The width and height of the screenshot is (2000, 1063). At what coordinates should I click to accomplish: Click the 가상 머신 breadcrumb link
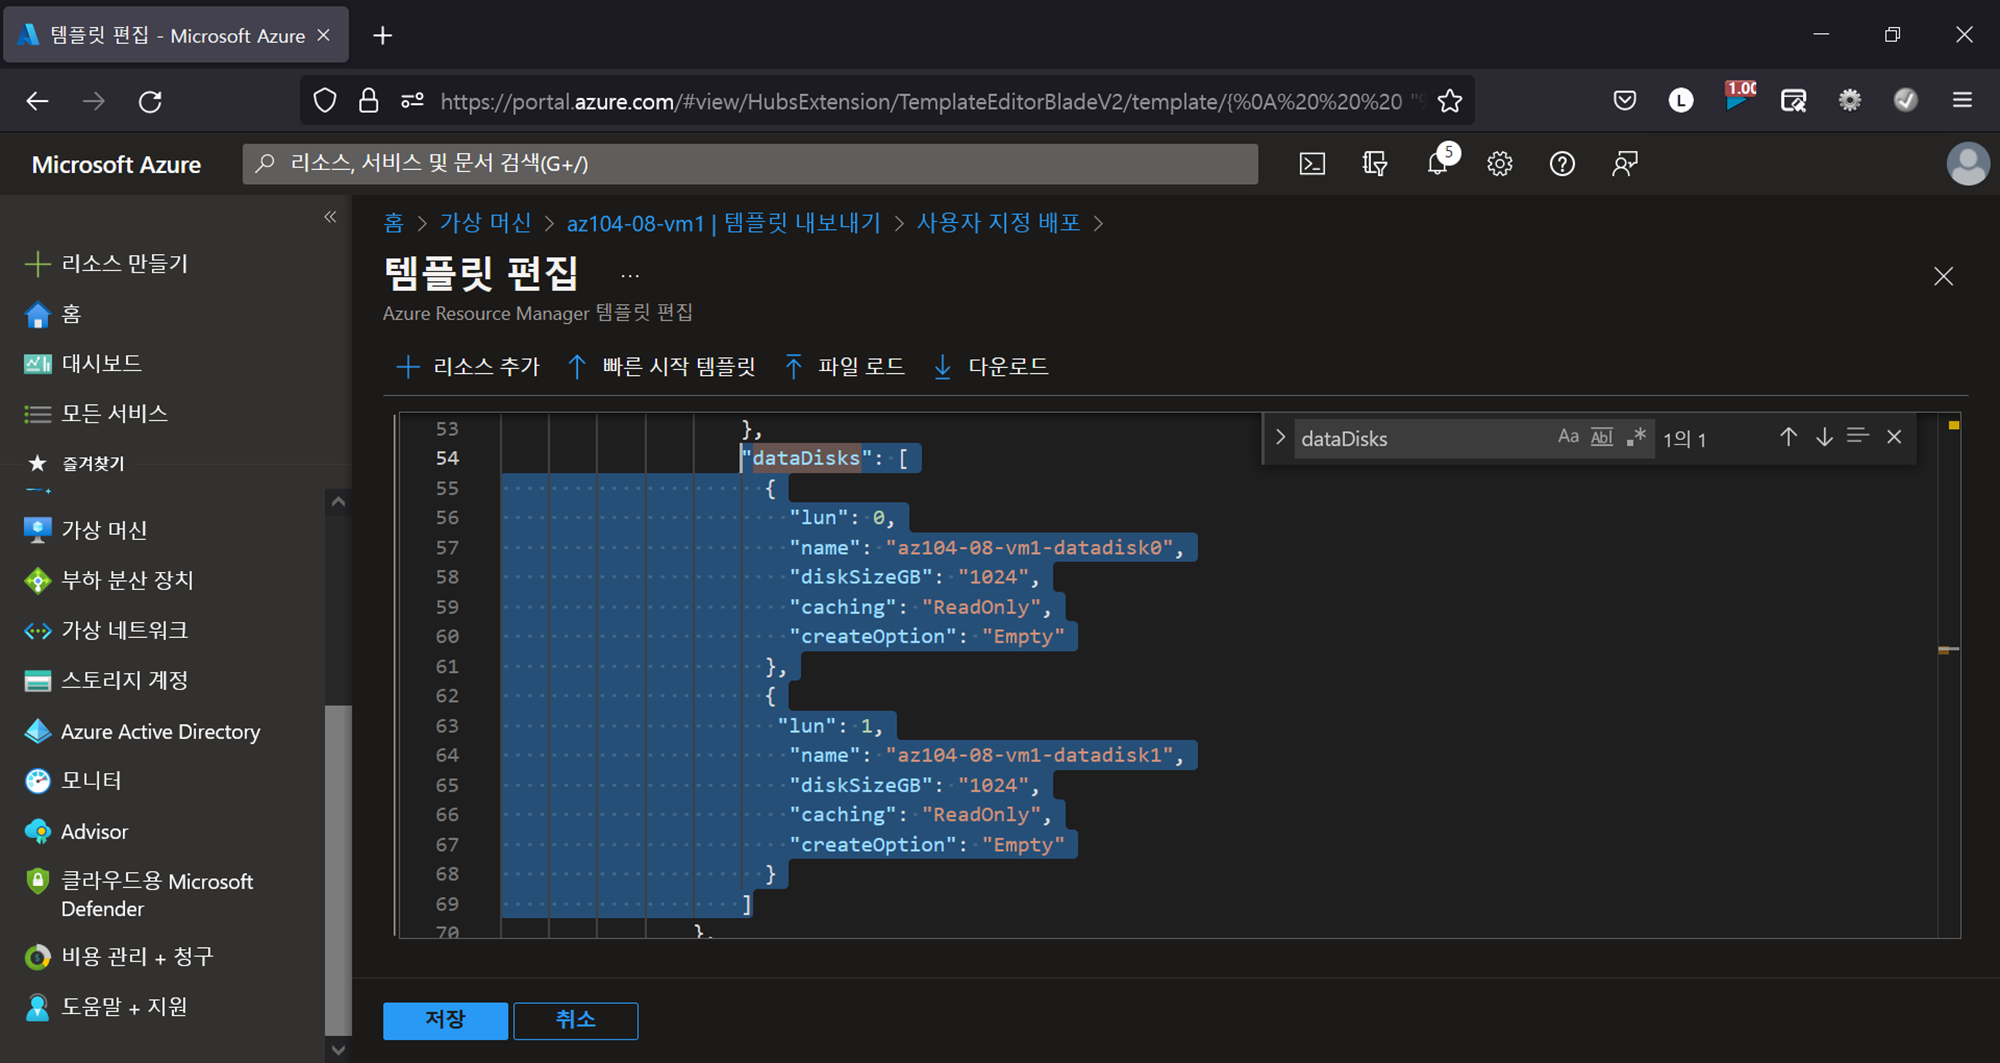(x=486, y=223)
